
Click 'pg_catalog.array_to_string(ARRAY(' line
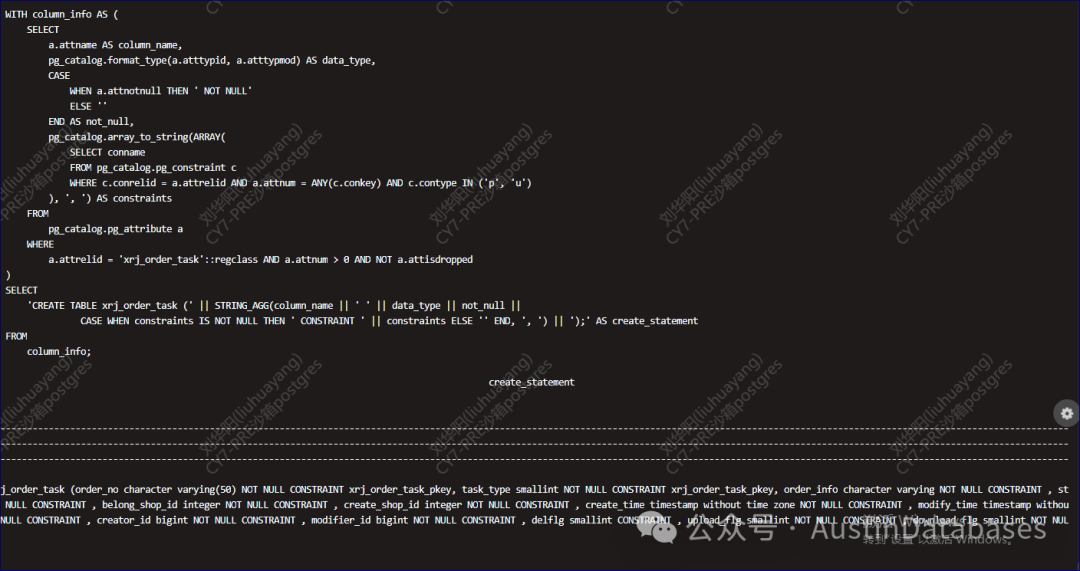(136, 137)
